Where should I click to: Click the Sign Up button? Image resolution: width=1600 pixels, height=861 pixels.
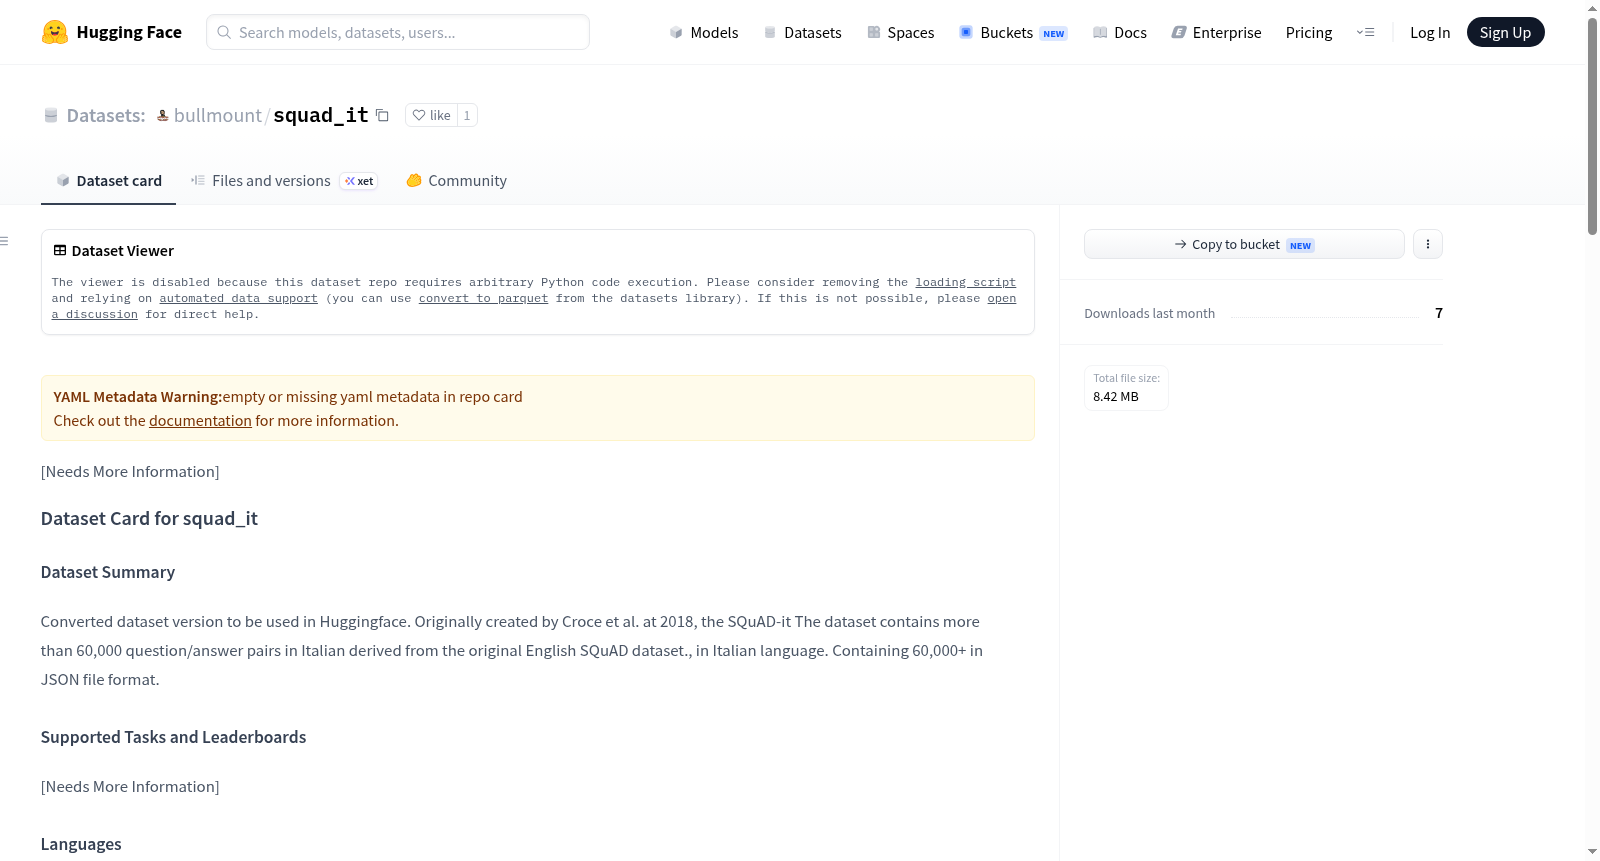click(1505, 32)
